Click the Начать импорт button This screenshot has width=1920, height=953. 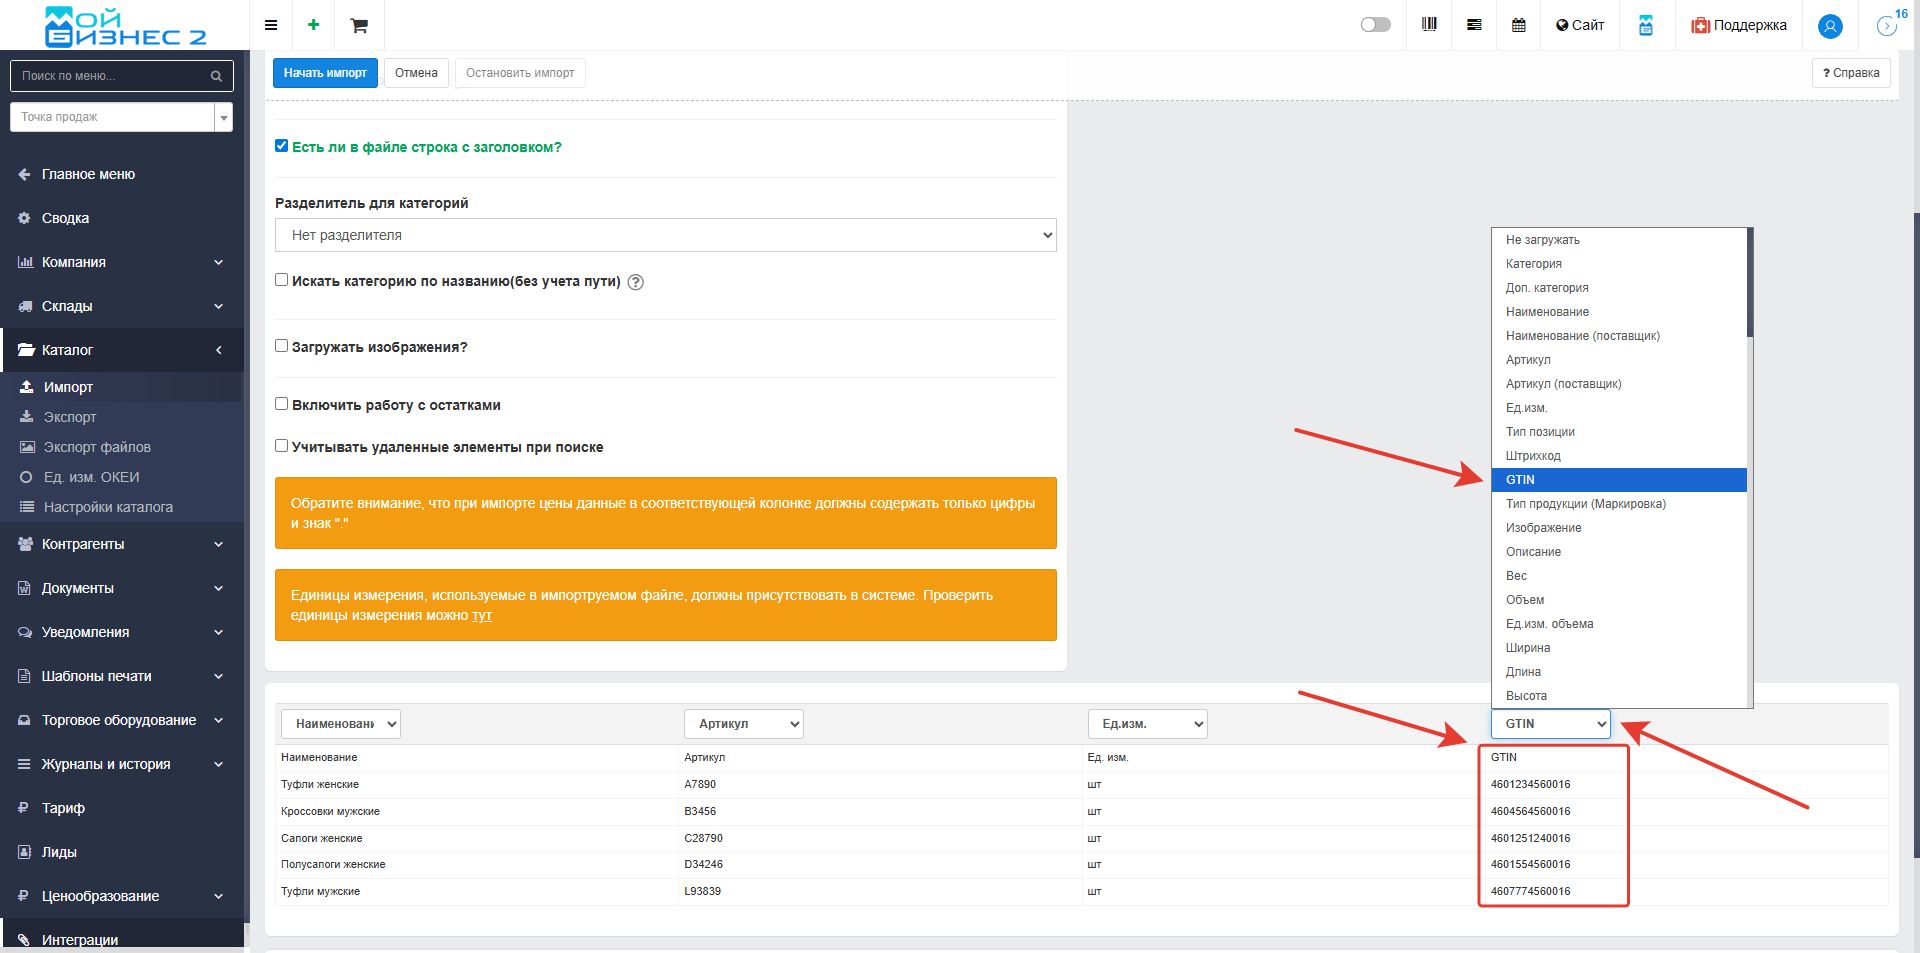point(325,73)
